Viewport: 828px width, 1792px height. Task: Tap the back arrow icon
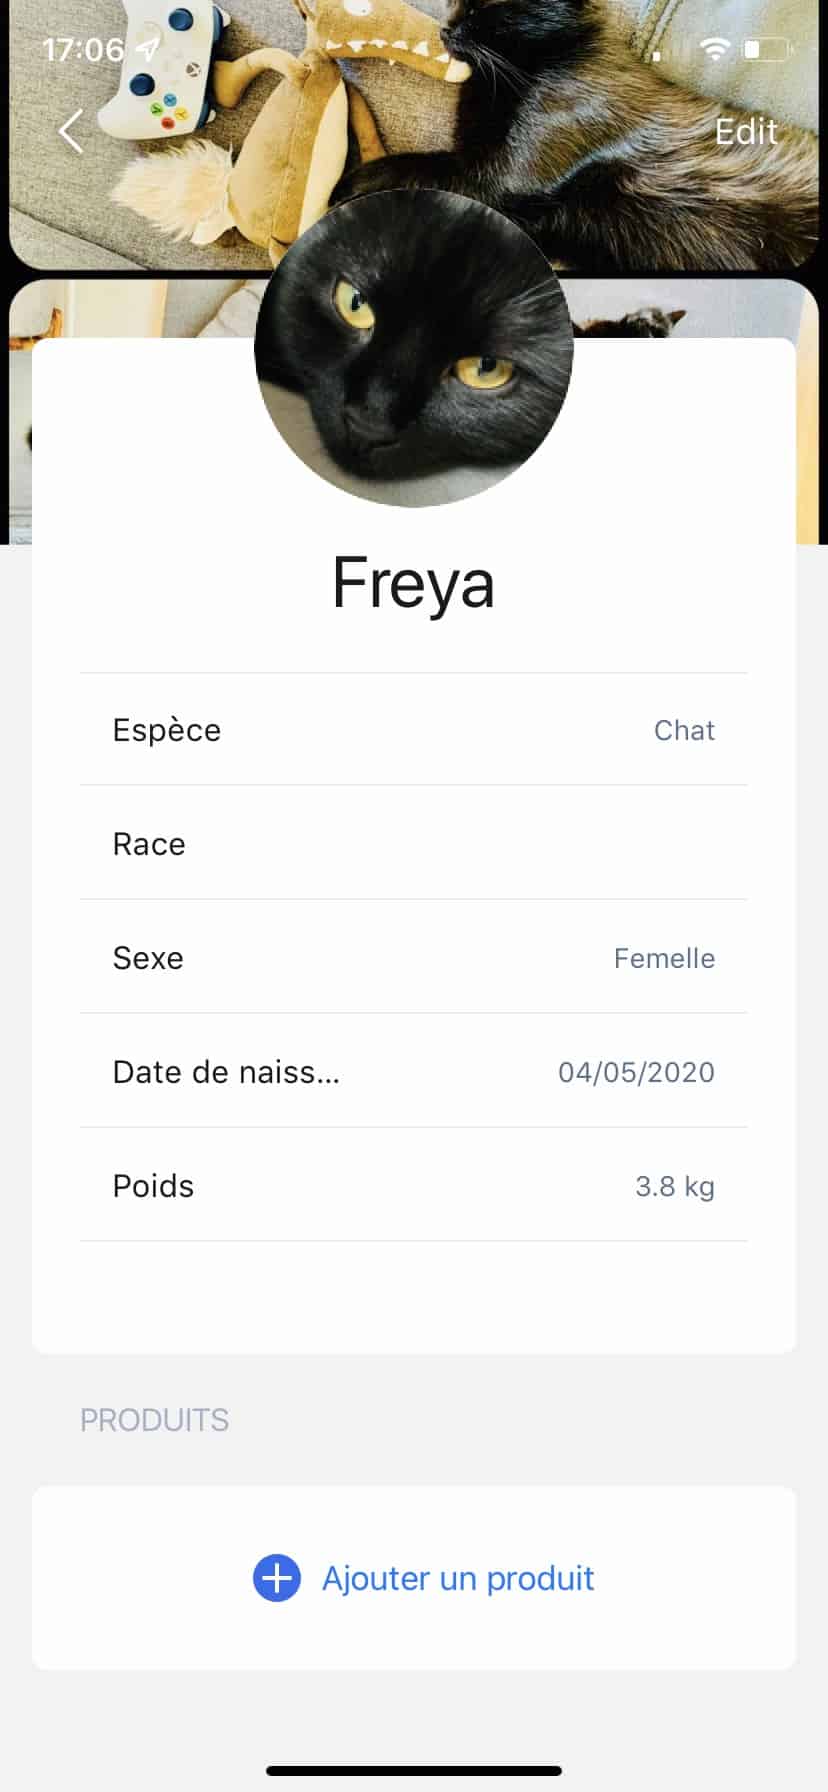pyautogui.click(x=71, y=131)
